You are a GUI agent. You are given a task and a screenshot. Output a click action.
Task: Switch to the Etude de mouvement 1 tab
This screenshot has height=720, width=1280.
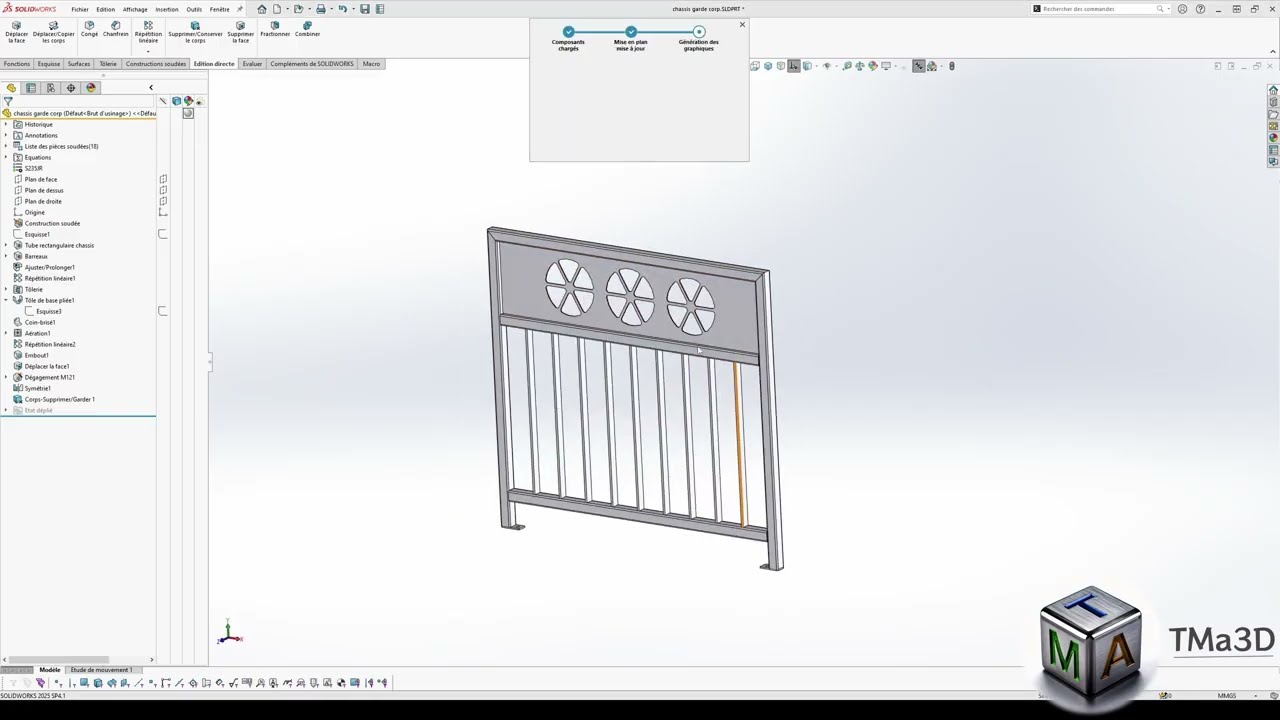click(x=101, y=670)
